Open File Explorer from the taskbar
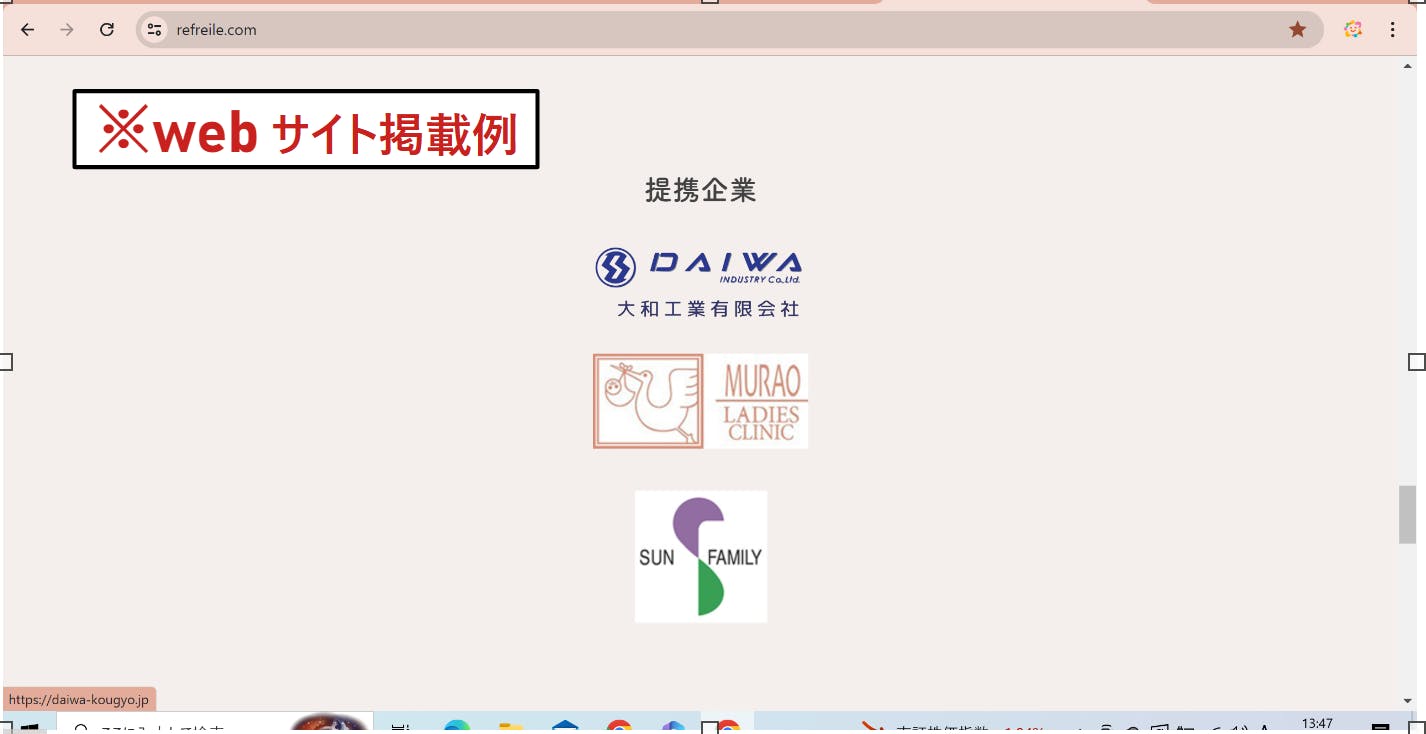 [511, 727]
